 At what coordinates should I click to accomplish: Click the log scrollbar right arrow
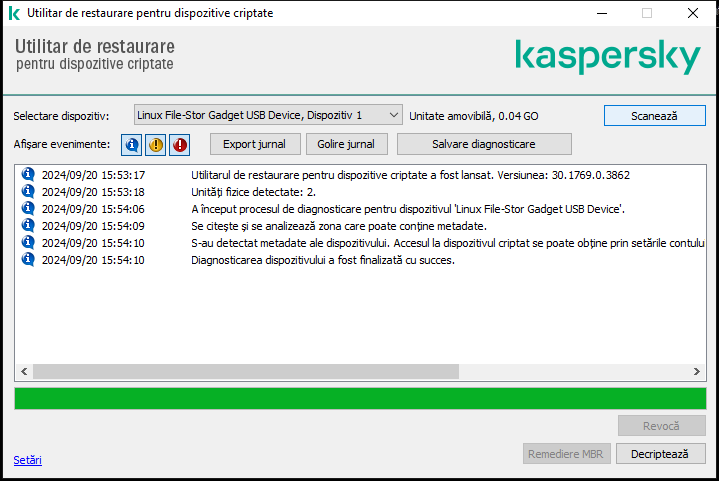pos(697,371)
